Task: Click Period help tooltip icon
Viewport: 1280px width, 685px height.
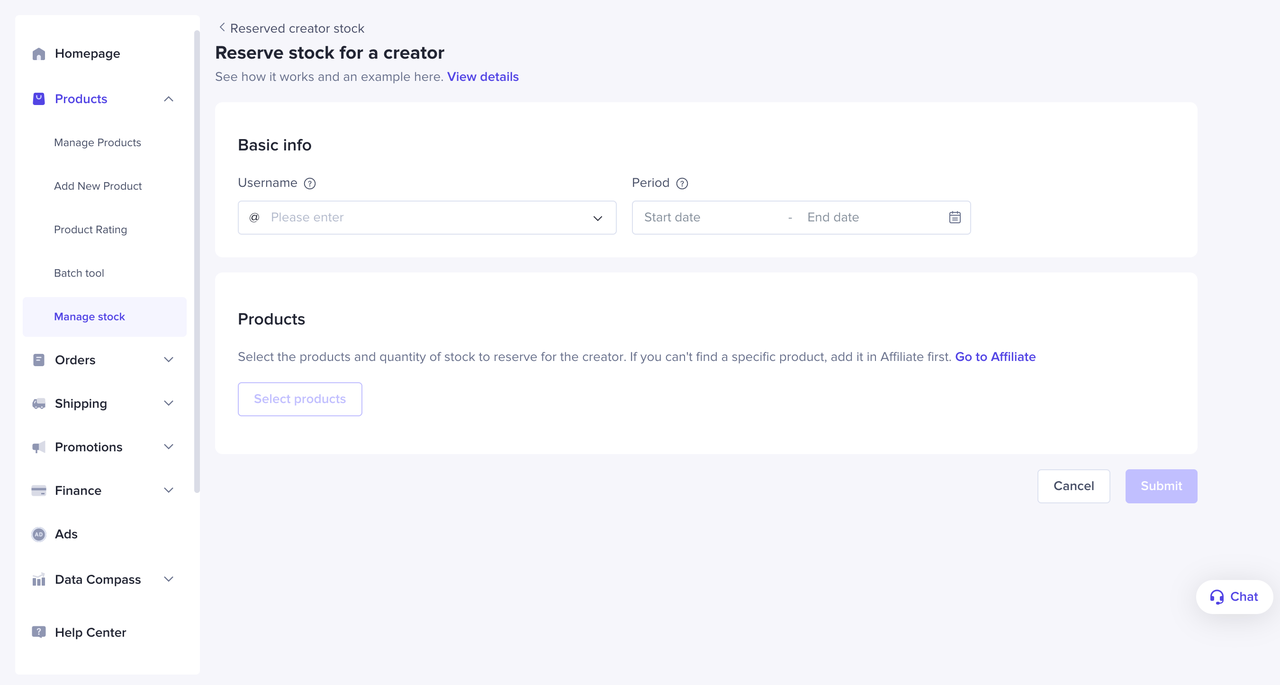Action: click(682, 184)
